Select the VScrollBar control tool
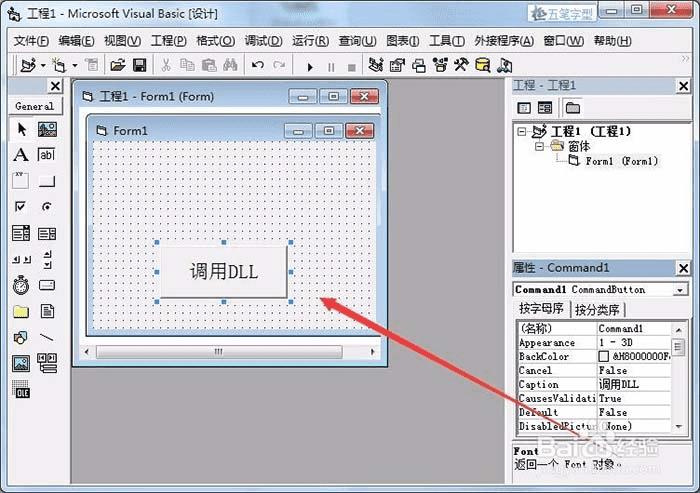Screen dimensions: 700x493 [47, 259]
